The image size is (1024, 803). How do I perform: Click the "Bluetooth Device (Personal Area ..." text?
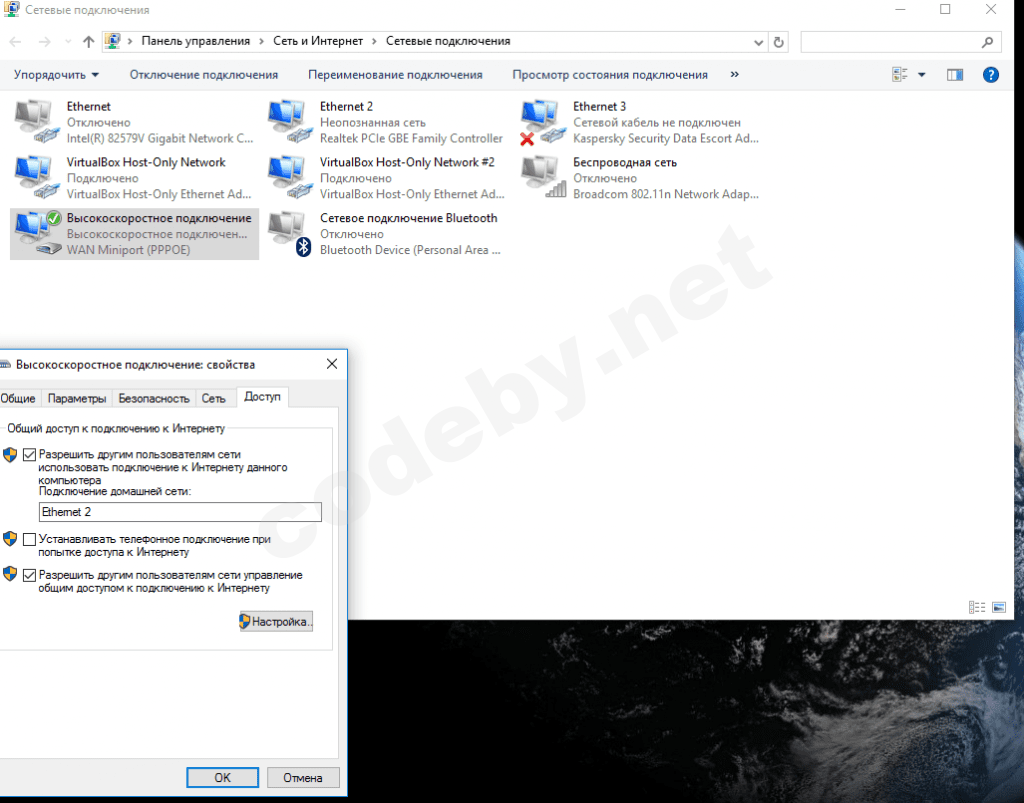pyautogui.click(x=410, y=250)
